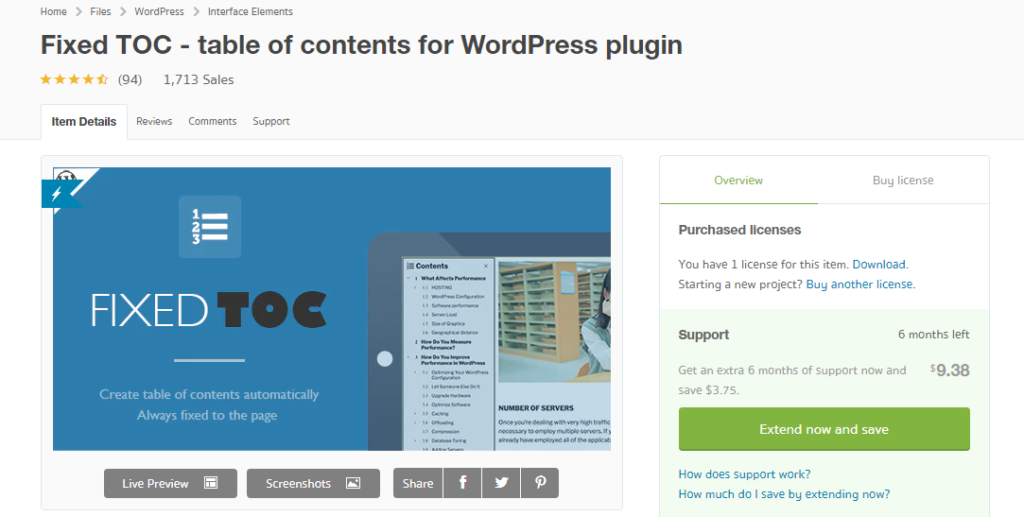Share the item on Twitter

tap(501, 483)
